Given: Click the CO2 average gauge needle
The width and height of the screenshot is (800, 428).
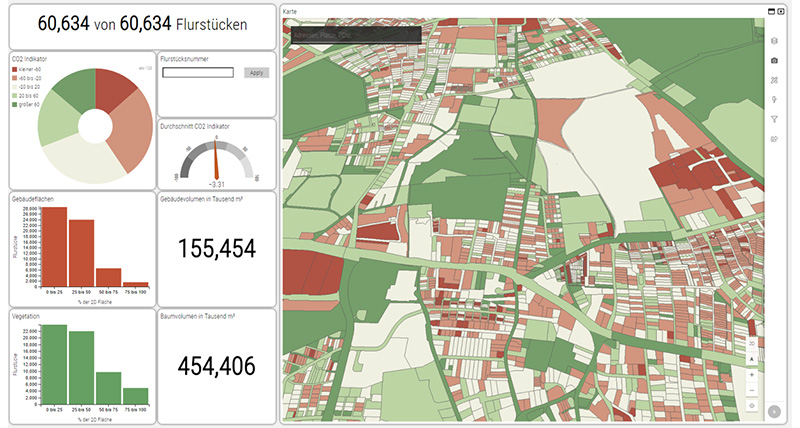Looking at the screenshot, I should 214,161.
